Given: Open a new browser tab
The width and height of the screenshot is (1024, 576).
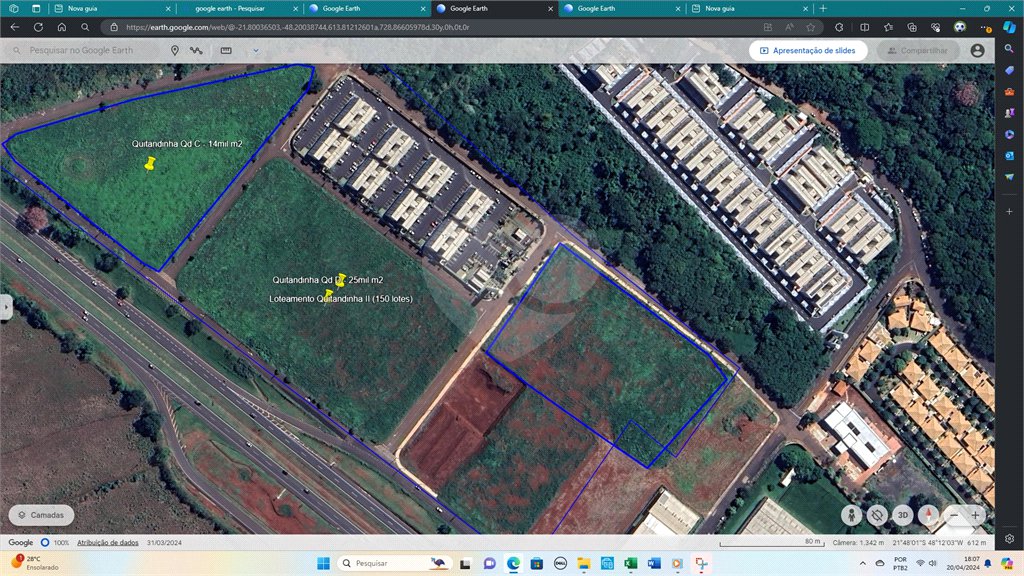Looking at the screenshot, I should tap(823, 8).
